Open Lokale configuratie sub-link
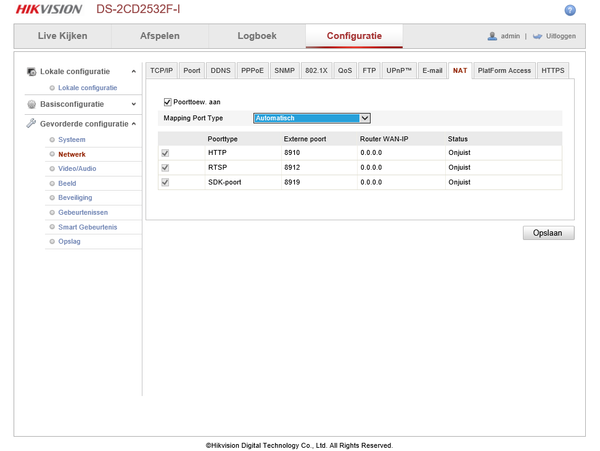The image size is (600, 451). tap(88, 88)
